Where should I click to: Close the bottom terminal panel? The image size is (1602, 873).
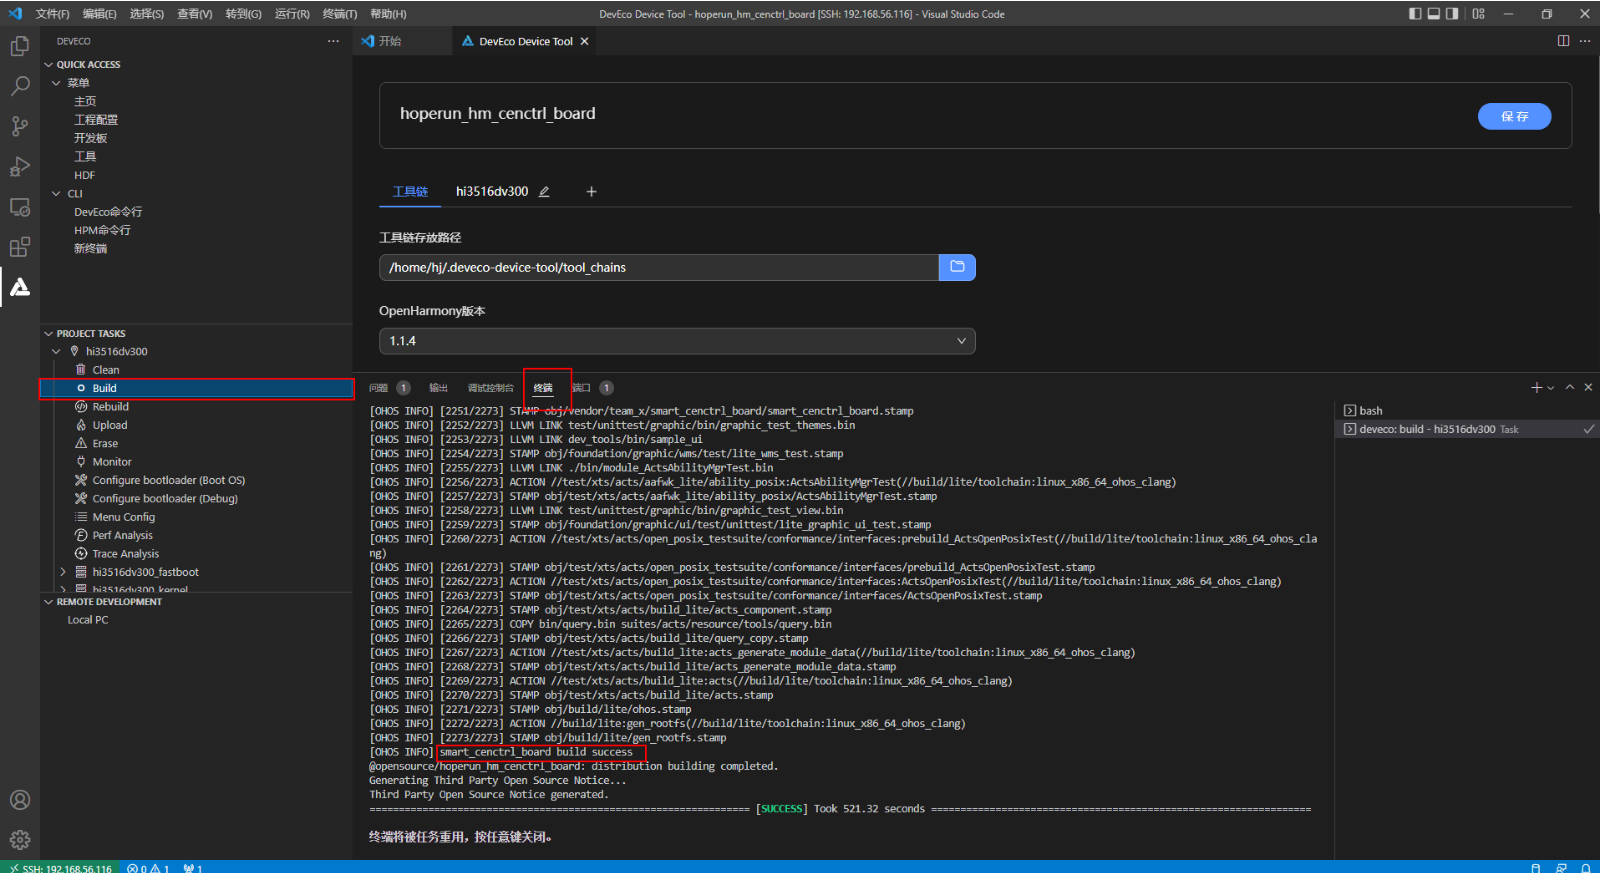[1588, 387]
